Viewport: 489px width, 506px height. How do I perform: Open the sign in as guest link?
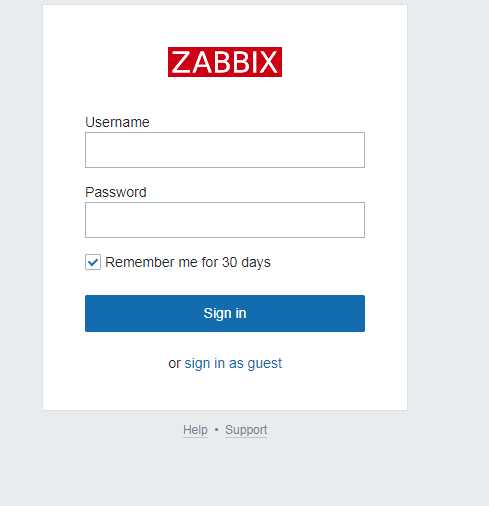pos(233,363)
